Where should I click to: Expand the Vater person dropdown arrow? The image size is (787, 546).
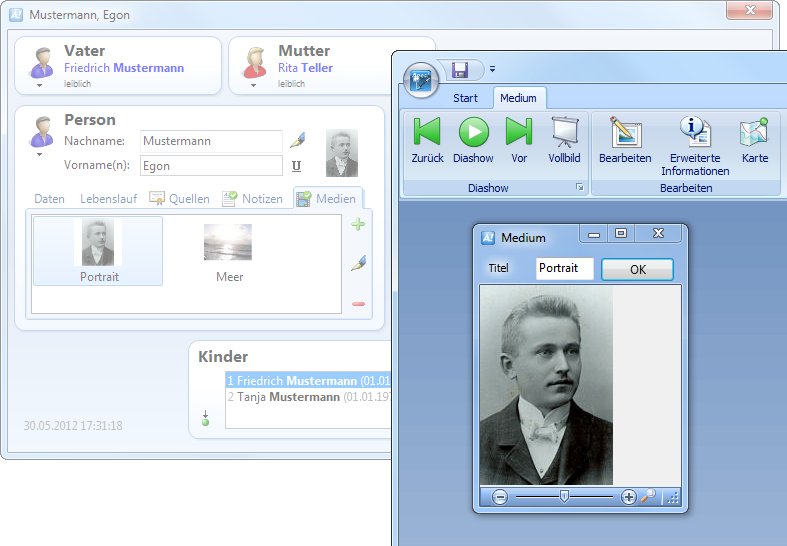(41, 86)
